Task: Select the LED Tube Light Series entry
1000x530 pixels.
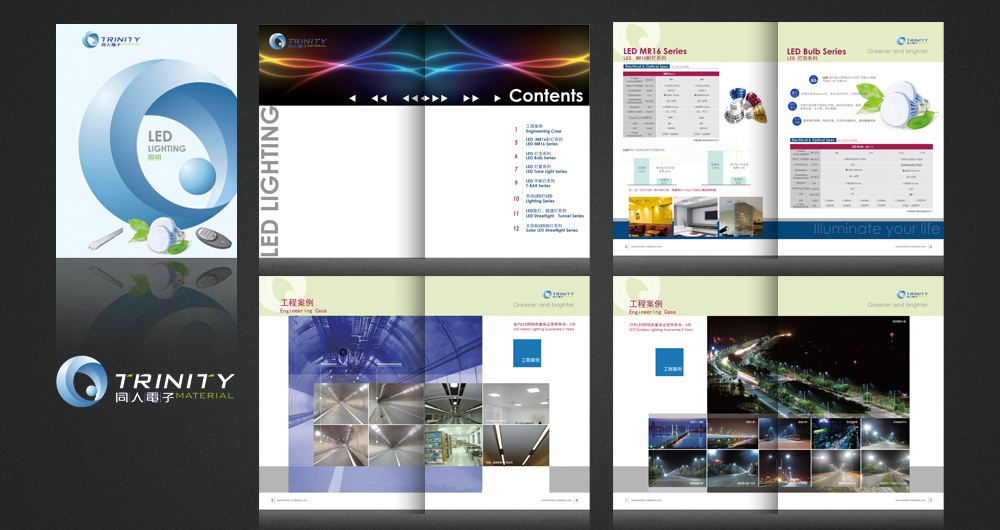Action: pos(546,170)
